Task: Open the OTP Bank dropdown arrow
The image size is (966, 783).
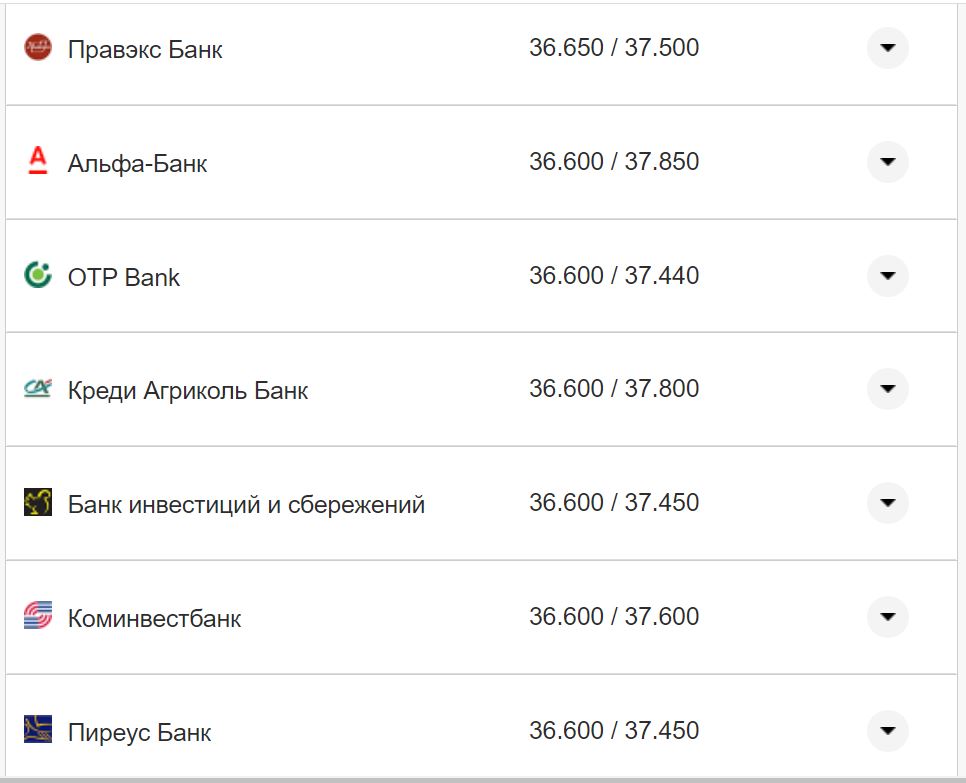Action: point(887,275)
